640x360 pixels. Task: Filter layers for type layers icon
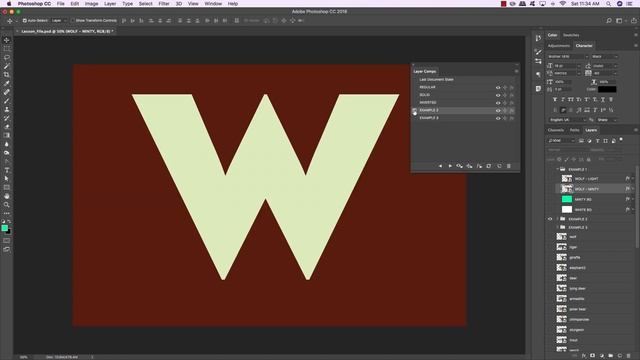[598, 141]
